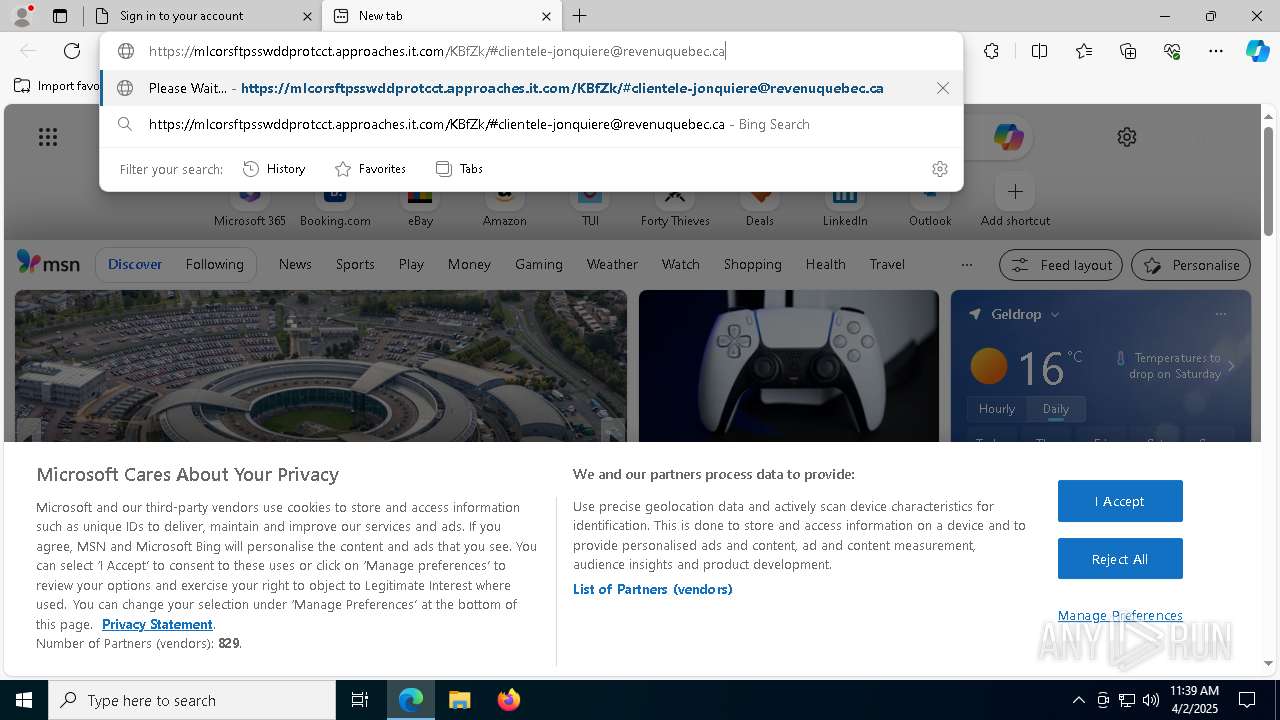
Task: Select the Following feed toggle
Action: click(x=214, y=265)
